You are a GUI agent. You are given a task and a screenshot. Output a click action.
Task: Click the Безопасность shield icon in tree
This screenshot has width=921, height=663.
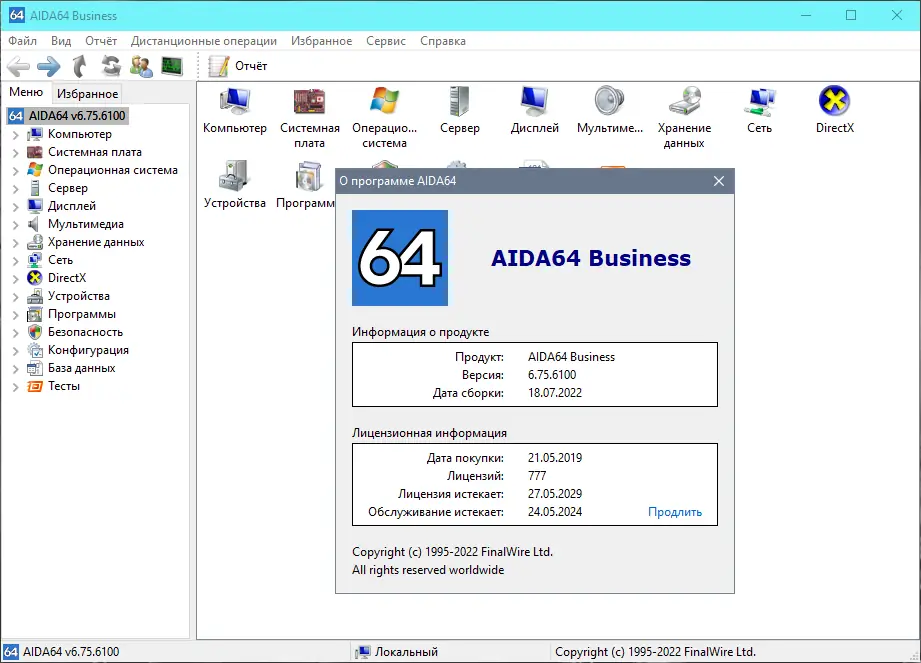pyautogui.click(x=35, y=332)
